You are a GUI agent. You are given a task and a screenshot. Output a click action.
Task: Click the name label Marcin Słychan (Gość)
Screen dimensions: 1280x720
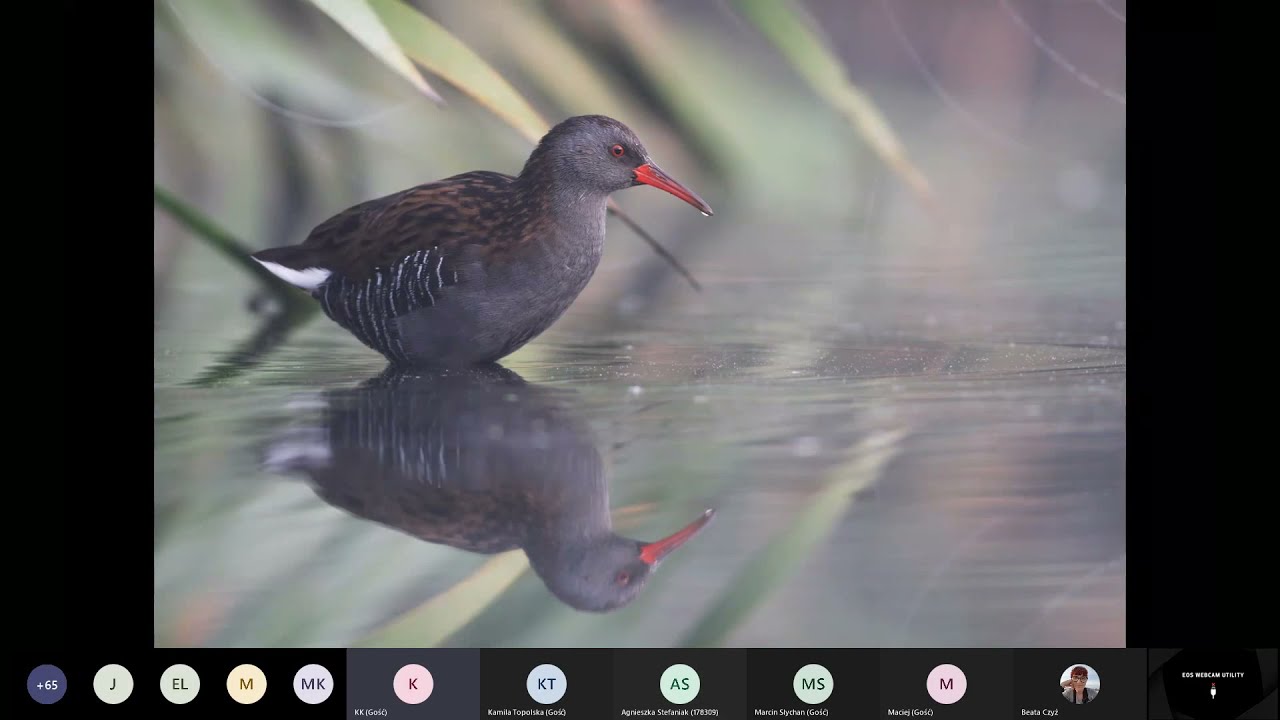[x=791, y=712]
